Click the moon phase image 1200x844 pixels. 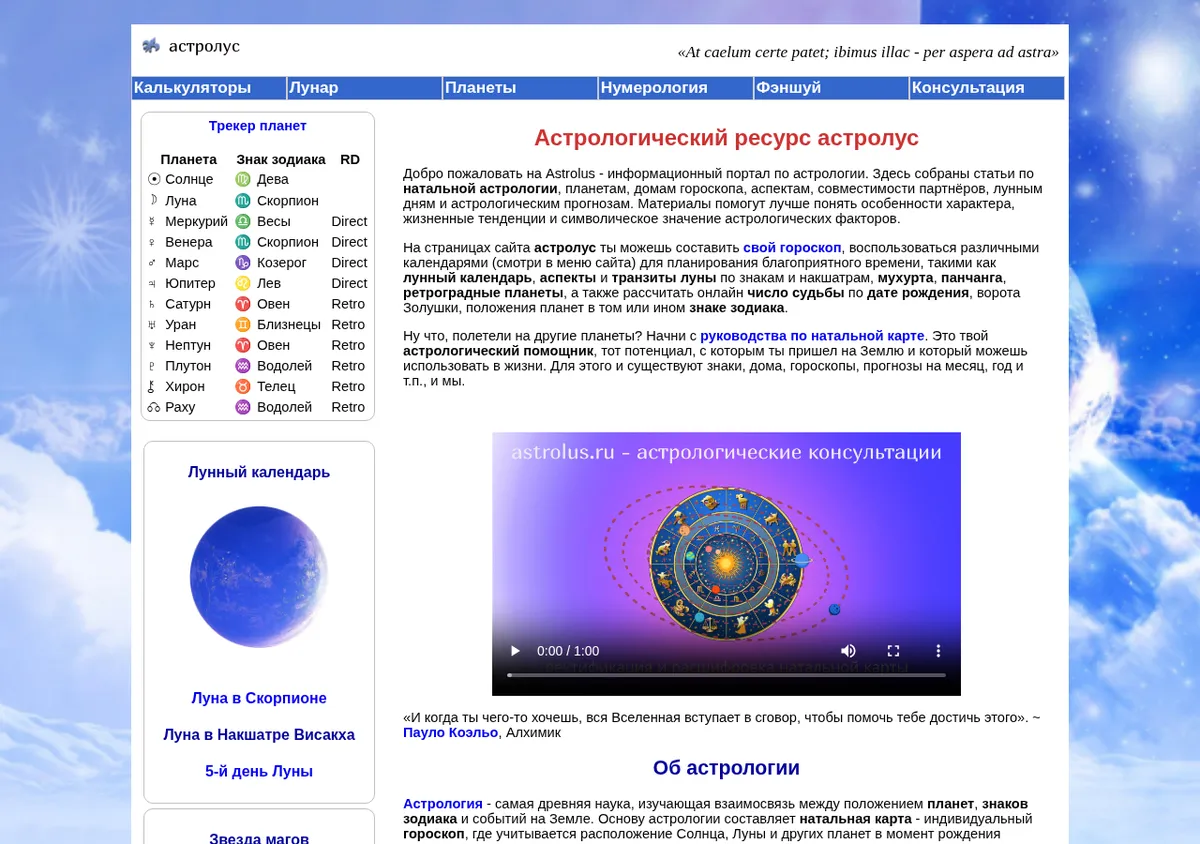(x=259, y=577)
